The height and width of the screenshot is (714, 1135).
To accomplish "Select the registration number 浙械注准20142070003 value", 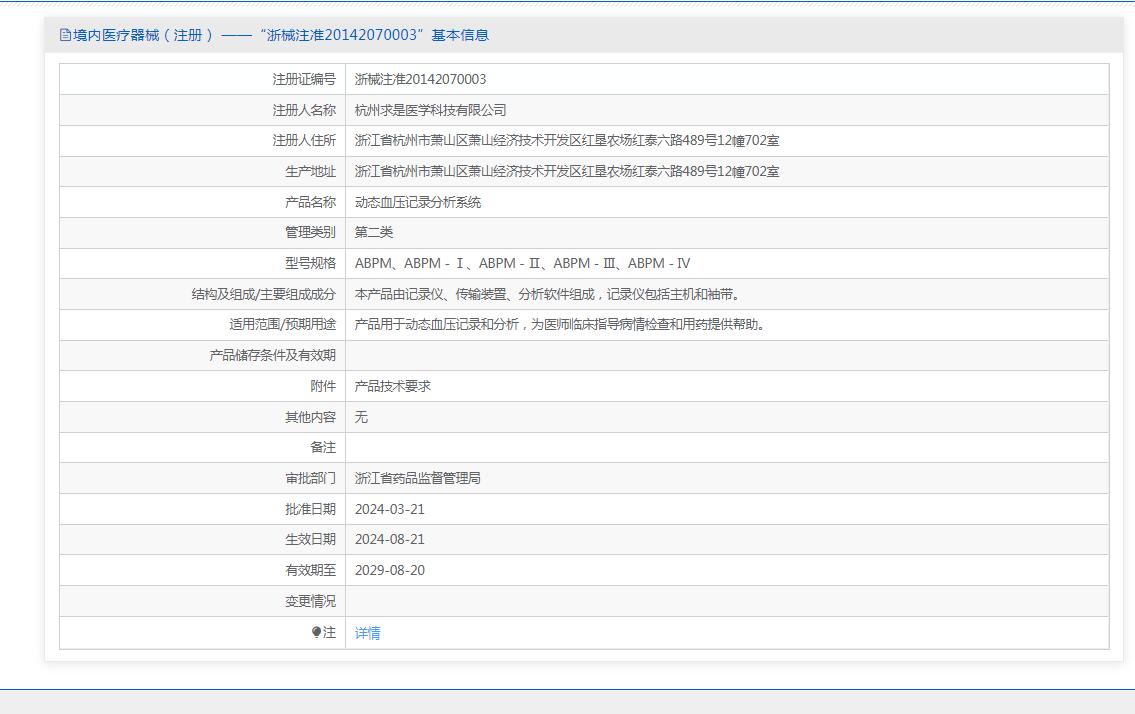I will coord(420,79).
